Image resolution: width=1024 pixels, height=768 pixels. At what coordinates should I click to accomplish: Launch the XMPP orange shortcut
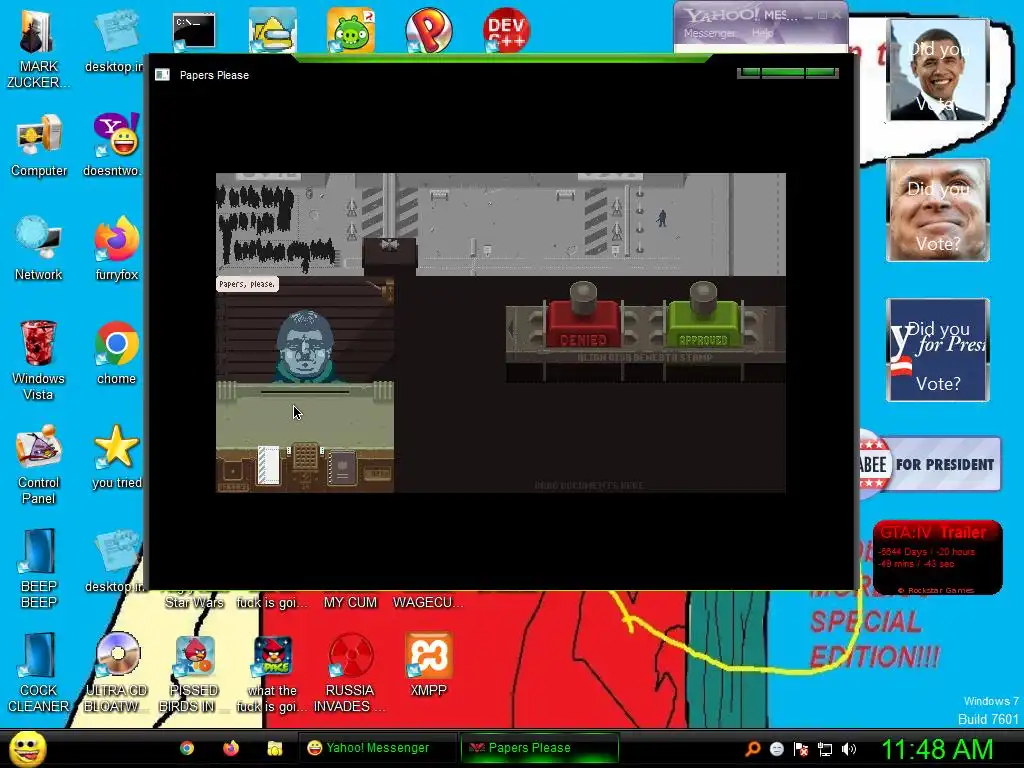pos(428,665)
